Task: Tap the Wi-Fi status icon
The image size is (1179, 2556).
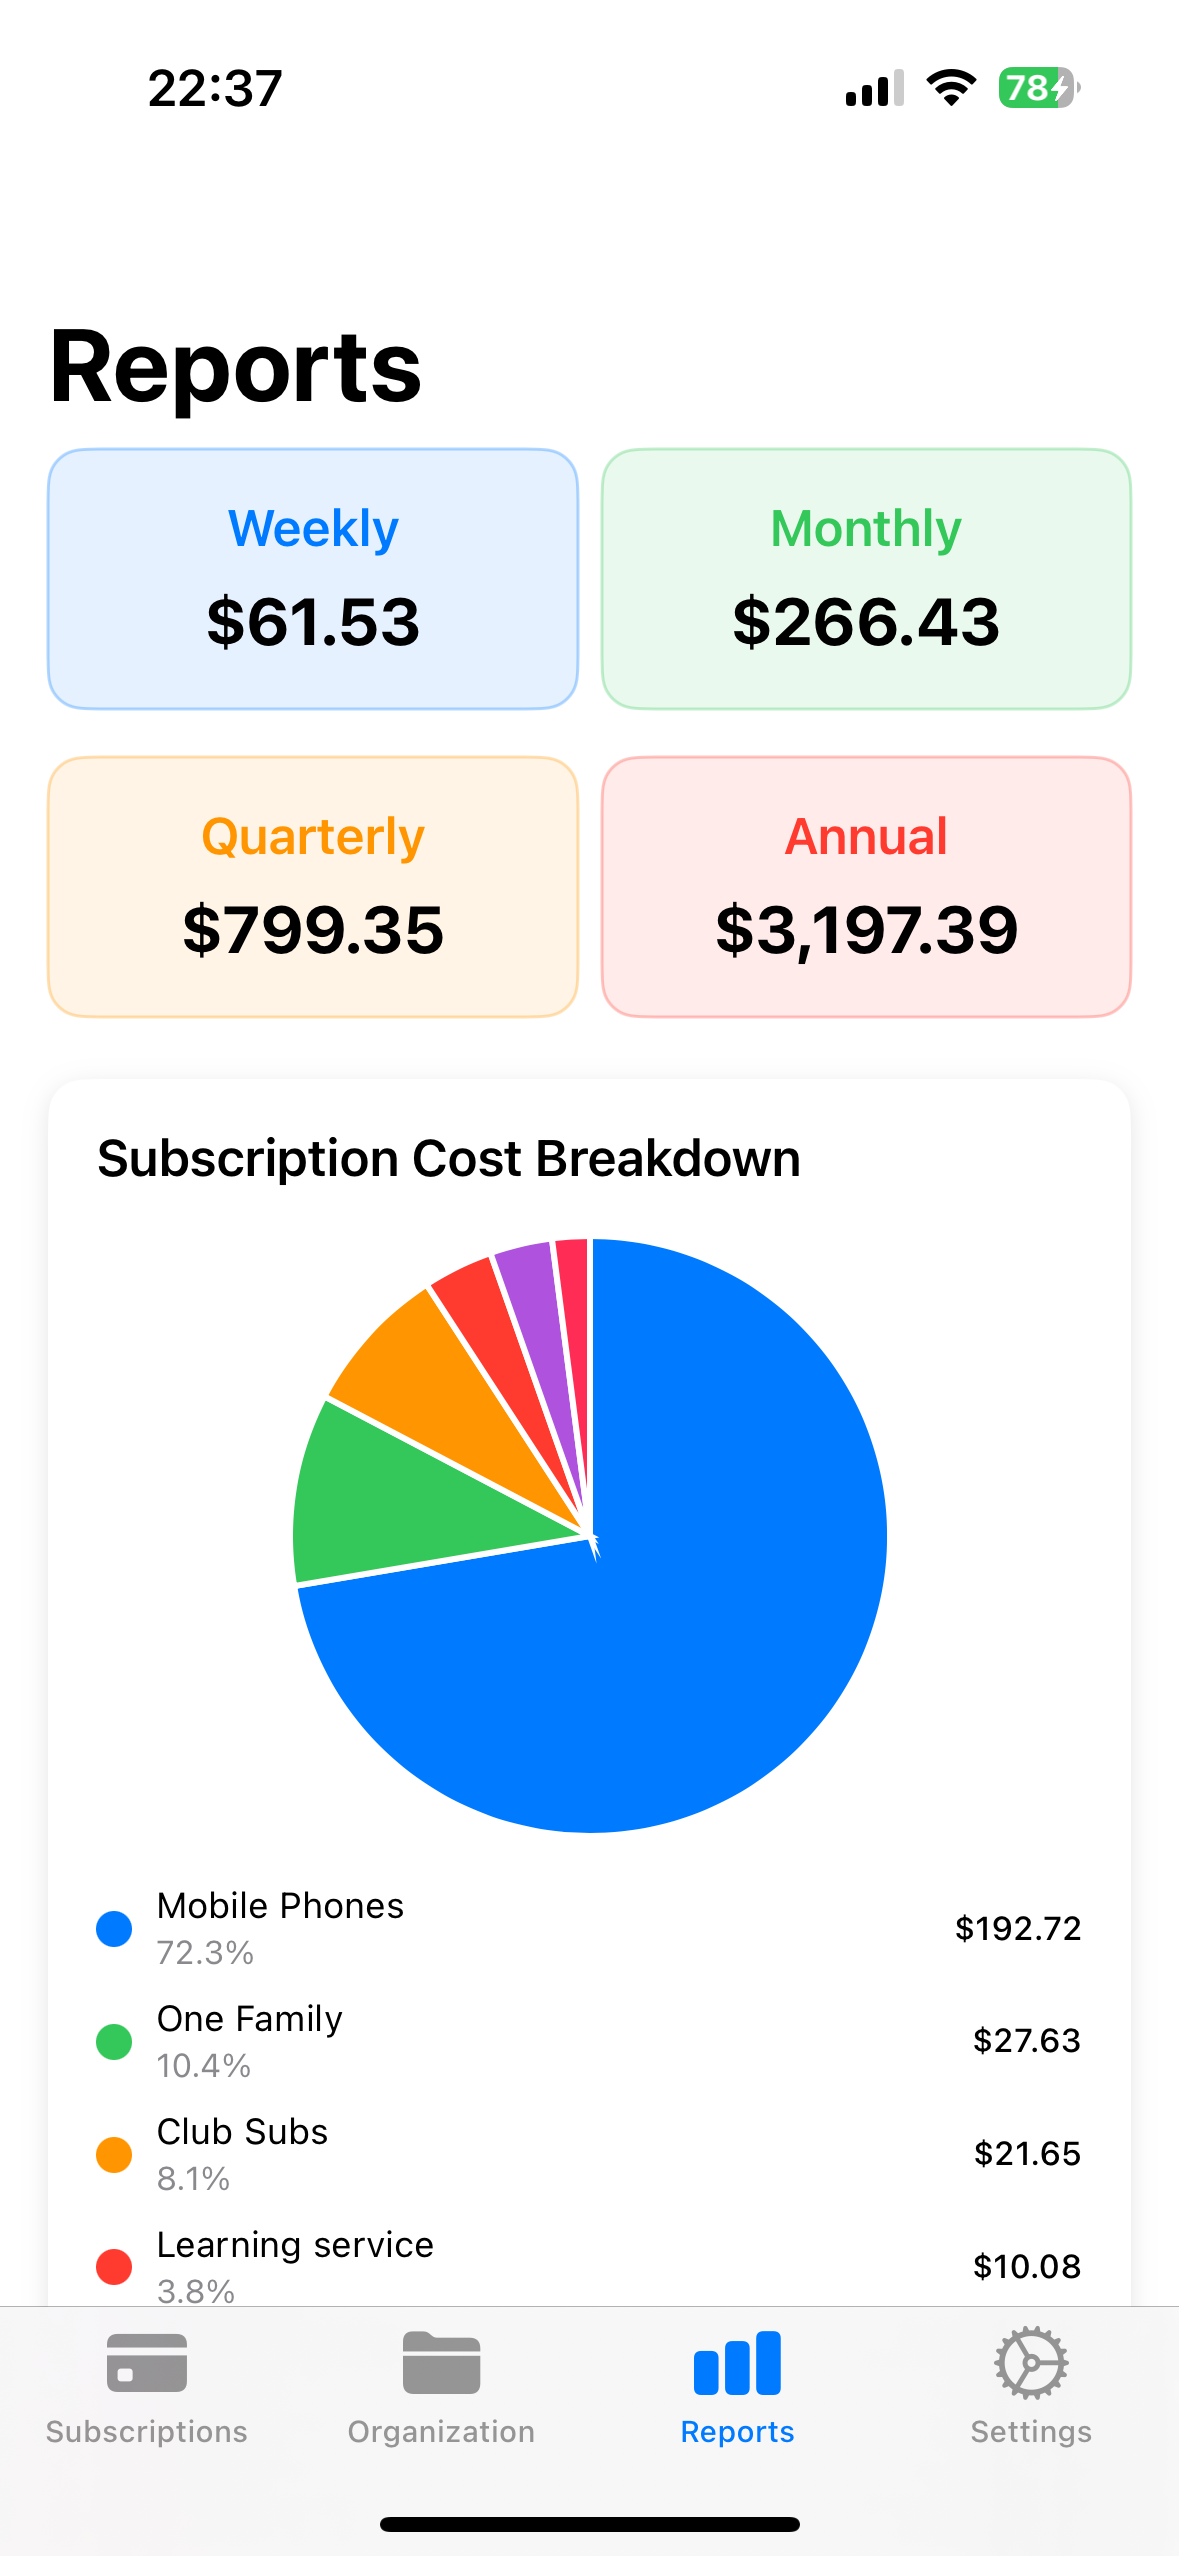Action: pyautogui.click(x=951, y=88)
